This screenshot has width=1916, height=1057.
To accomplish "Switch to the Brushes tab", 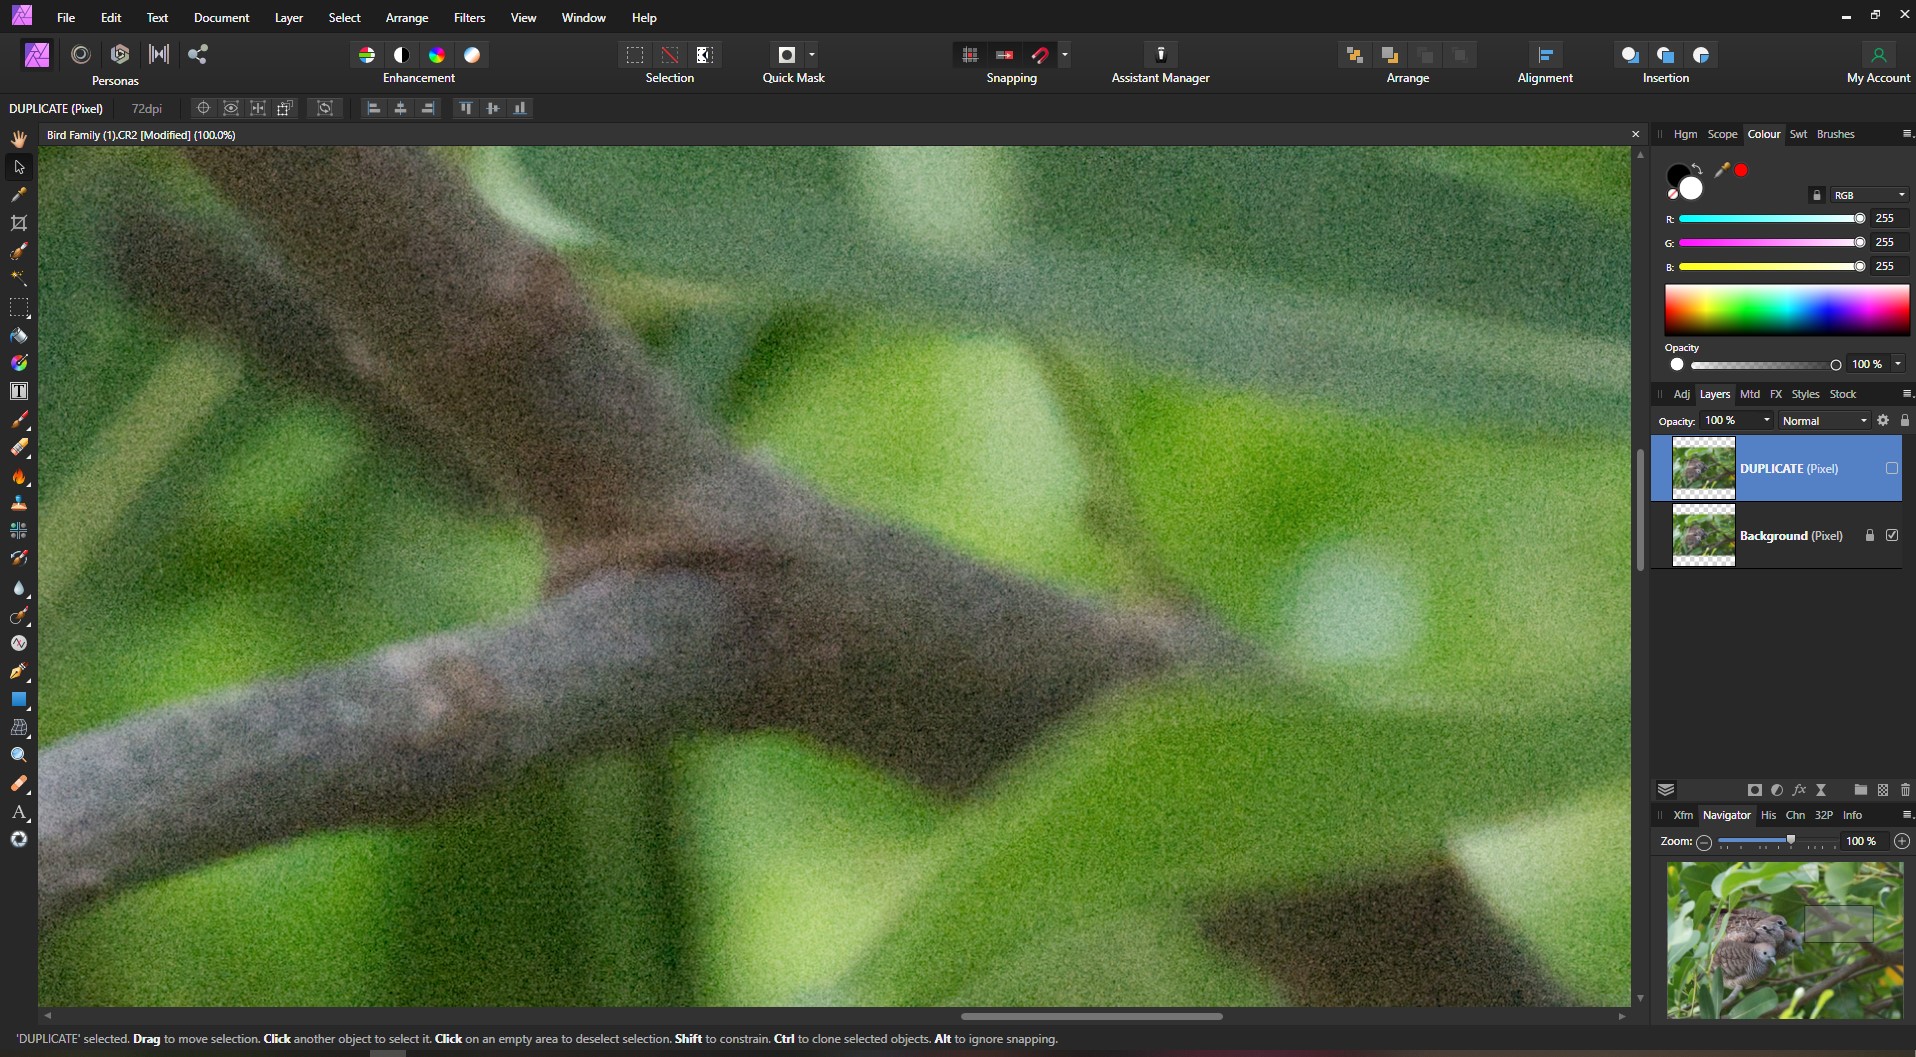I will pyautogui.click(x=1835, y=134).
